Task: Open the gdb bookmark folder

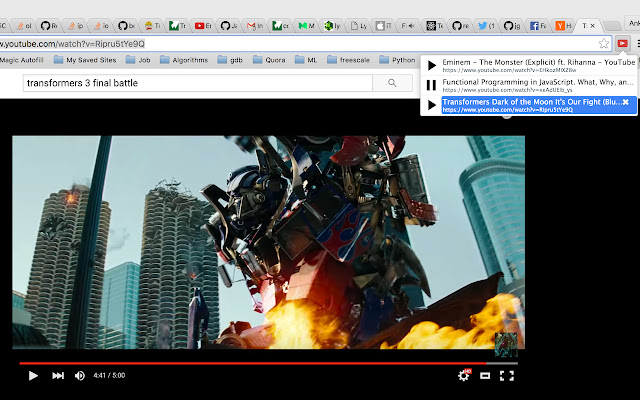Action: [x=230, y=60]
